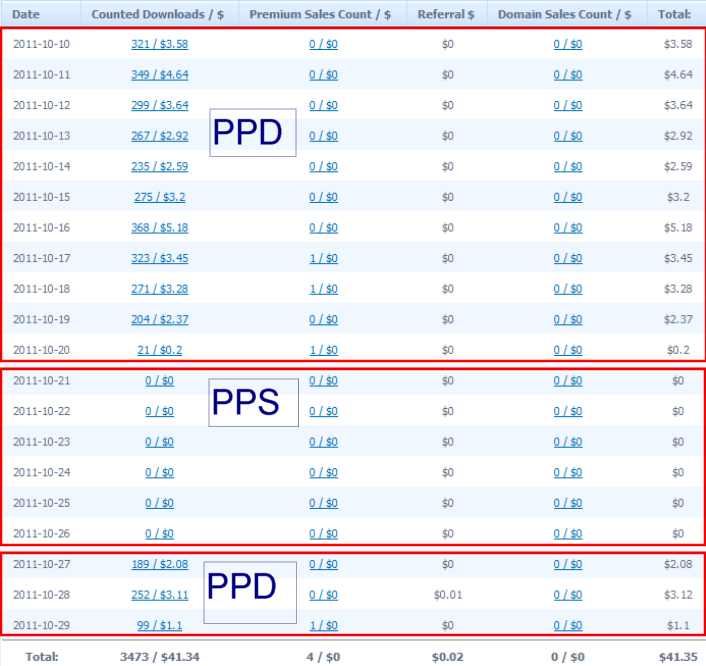Open premium sales link for 2011-10-29
Image resolution: width=706 pixels, height=666 pixels.
(x=324, y=625)
